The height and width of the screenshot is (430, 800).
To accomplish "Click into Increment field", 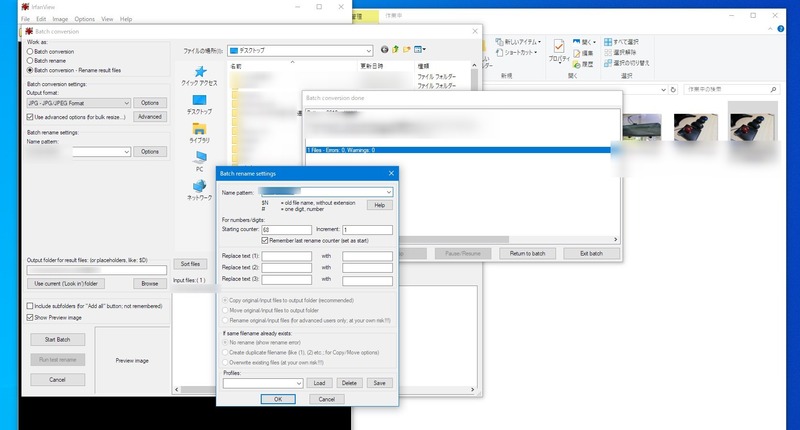I will pos(367,230).
